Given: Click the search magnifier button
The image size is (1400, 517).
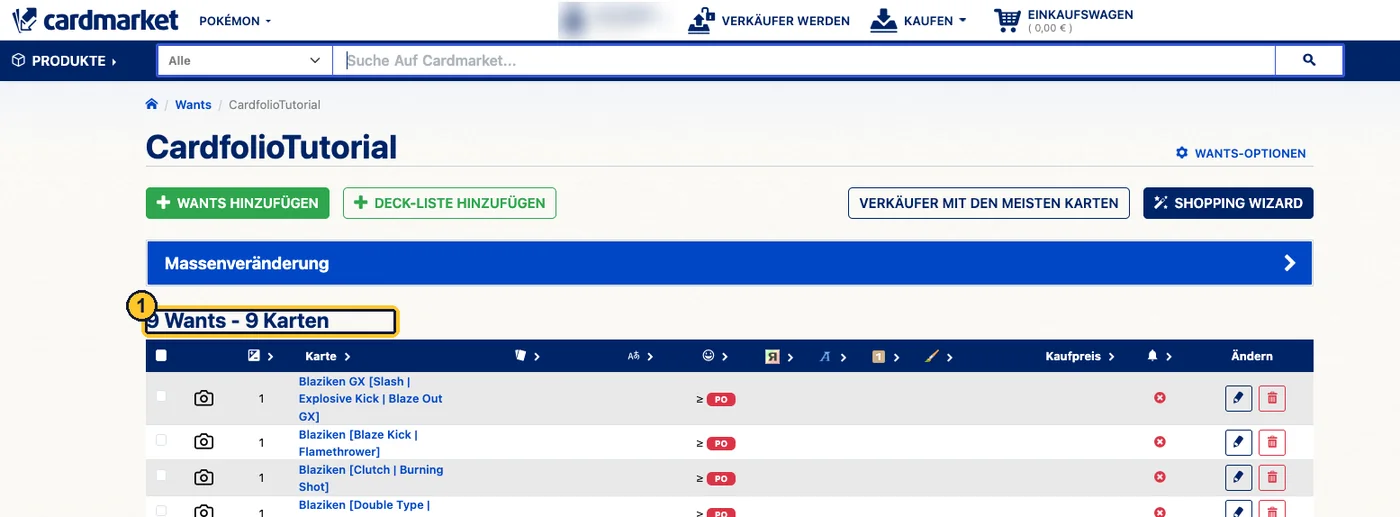Looking at the screenshot, I should pyautogui.click(x=1309, y=61).
